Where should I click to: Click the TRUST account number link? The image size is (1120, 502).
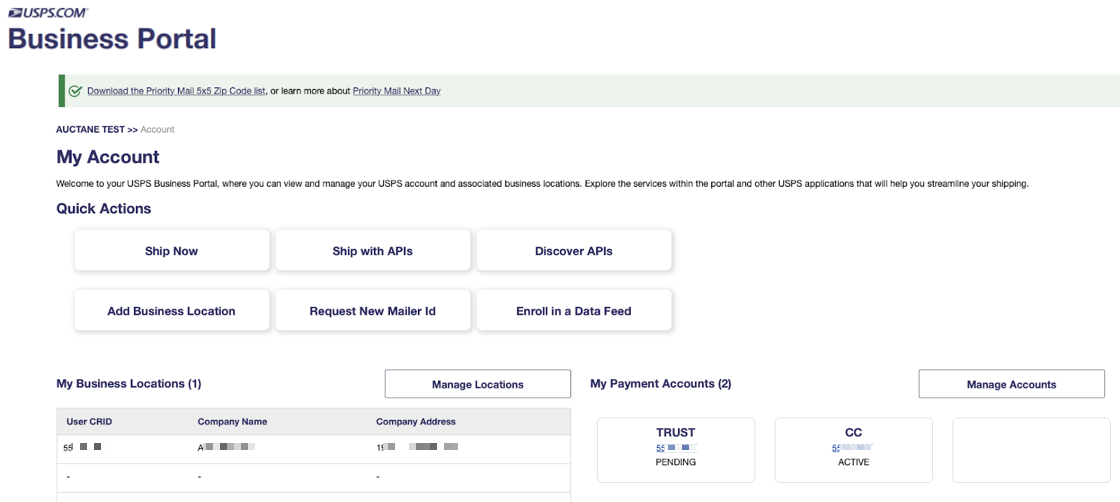(676, 448)
